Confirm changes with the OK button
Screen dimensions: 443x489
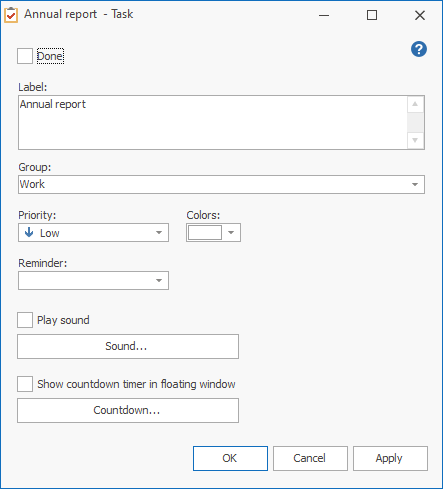230,458
